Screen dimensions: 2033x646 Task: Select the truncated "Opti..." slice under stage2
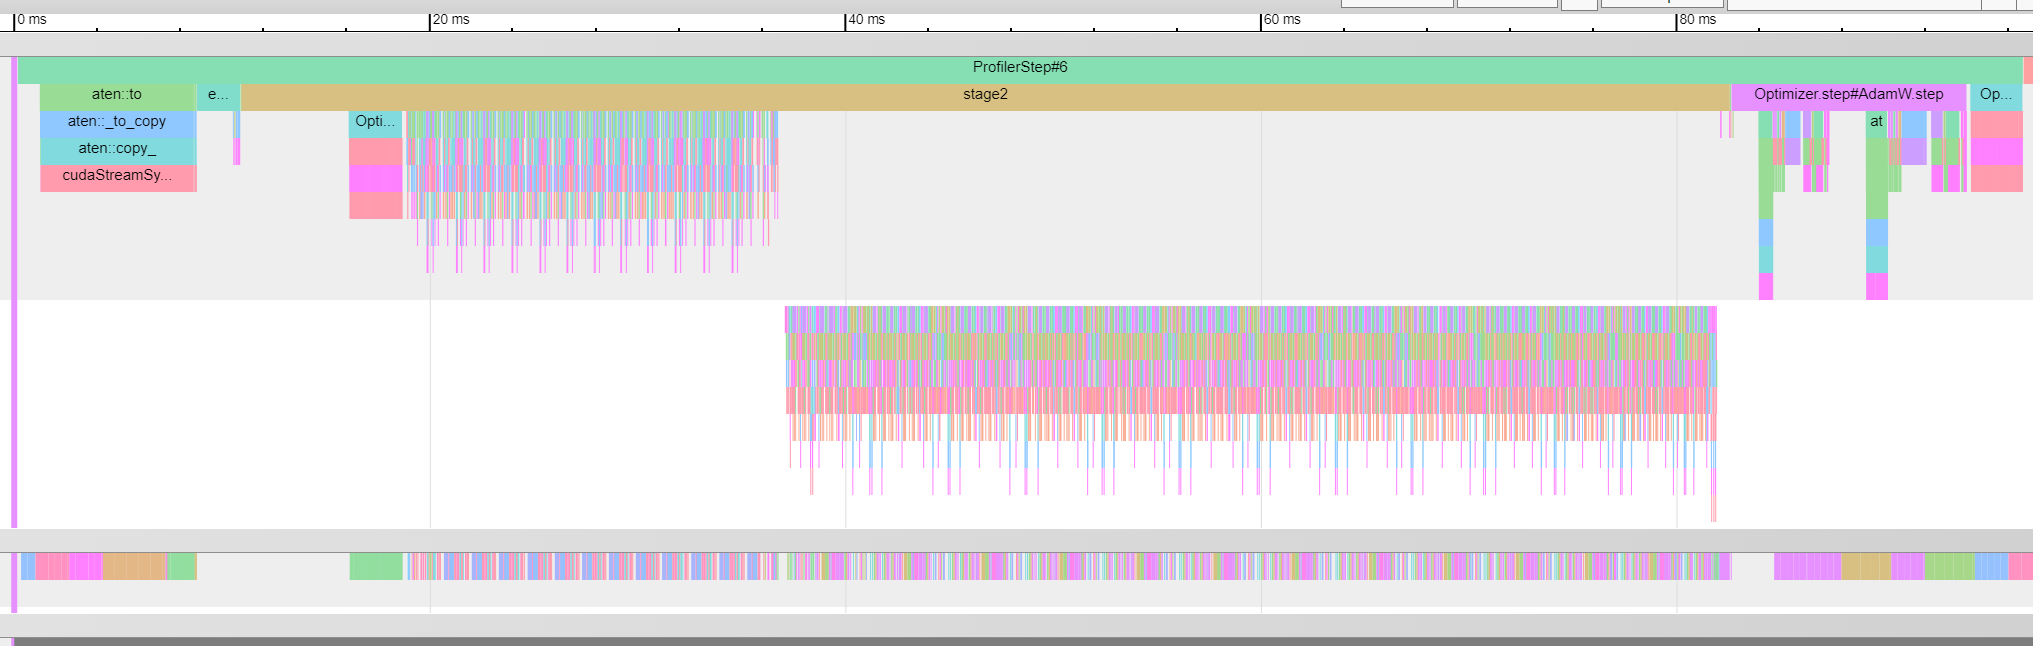[x=376, y=122]
